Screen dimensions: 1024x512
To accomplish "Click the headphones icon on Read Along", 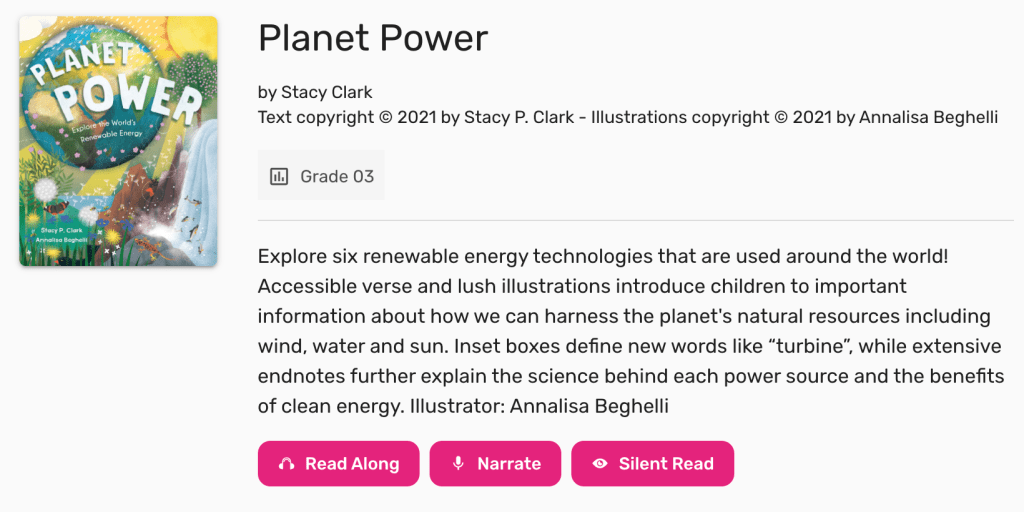I will coord(287,464).
